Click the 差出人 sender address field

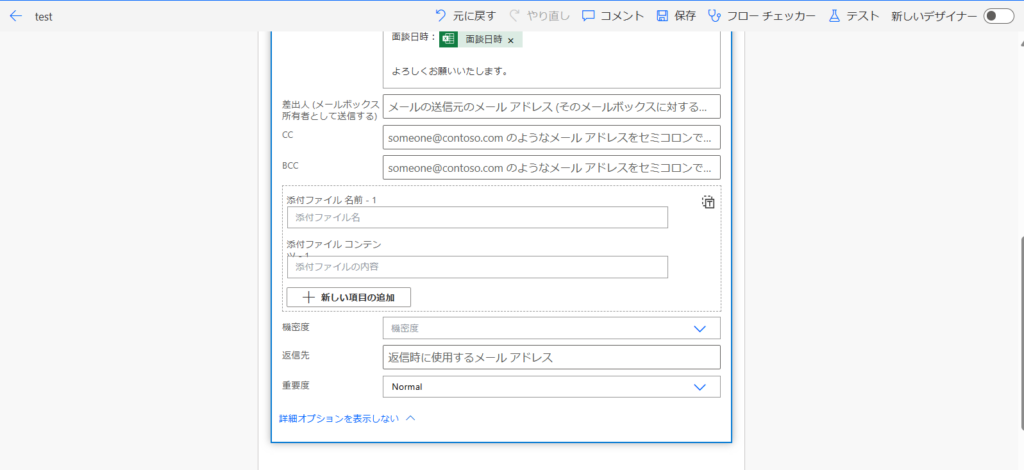tap(551, 107)
